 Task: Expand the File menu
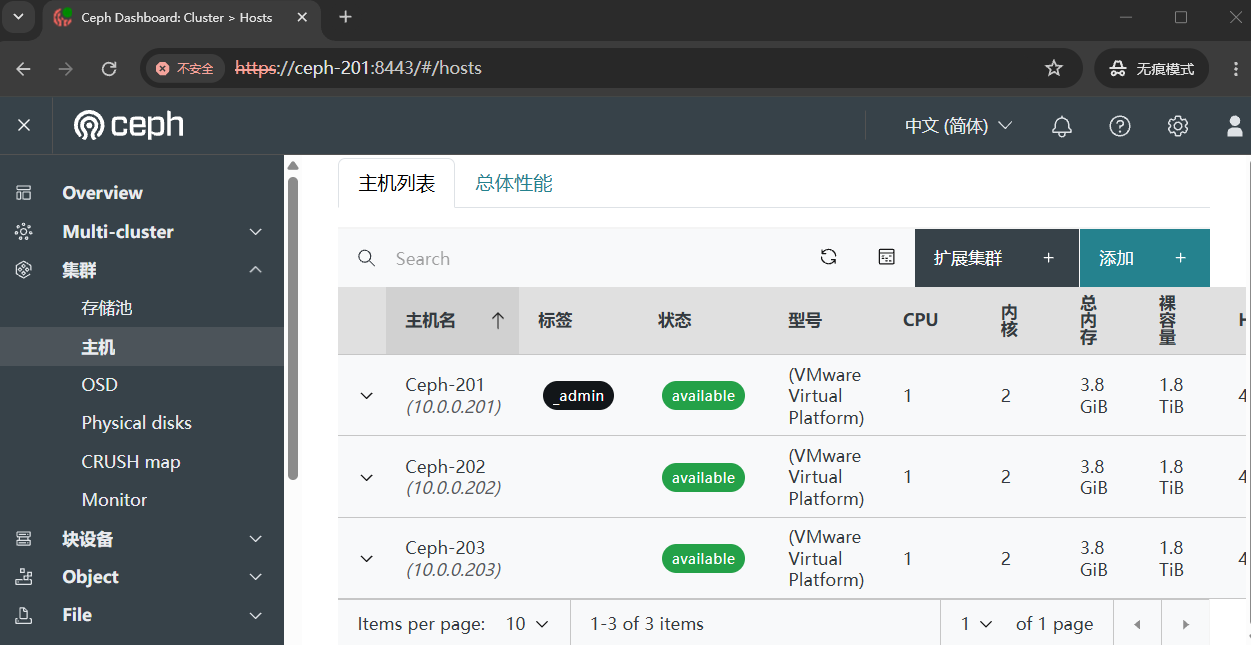(x=255, y=615)
